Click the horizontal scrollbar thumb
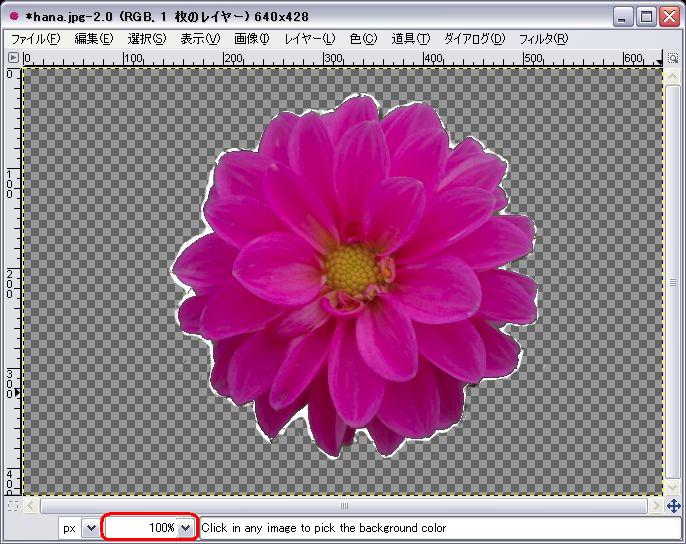686x544 pixels. pos(344,506)
